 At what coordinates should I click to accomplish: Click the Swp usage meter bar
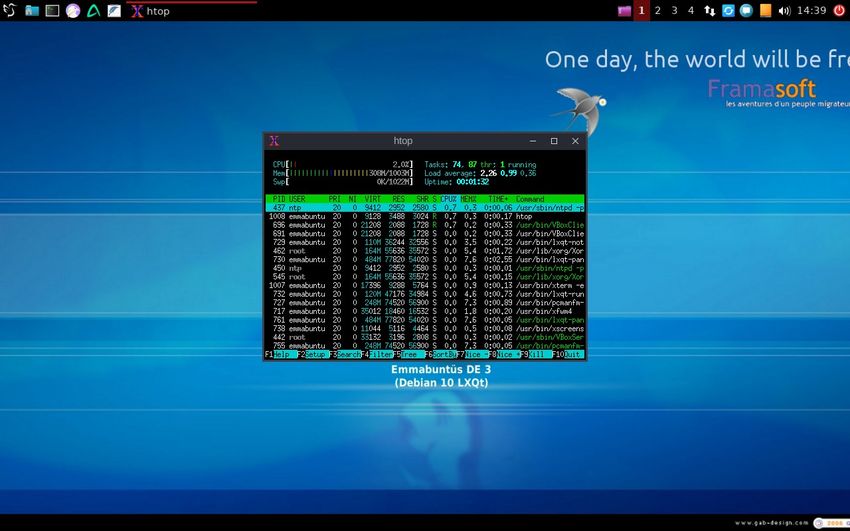coord(343,182)
